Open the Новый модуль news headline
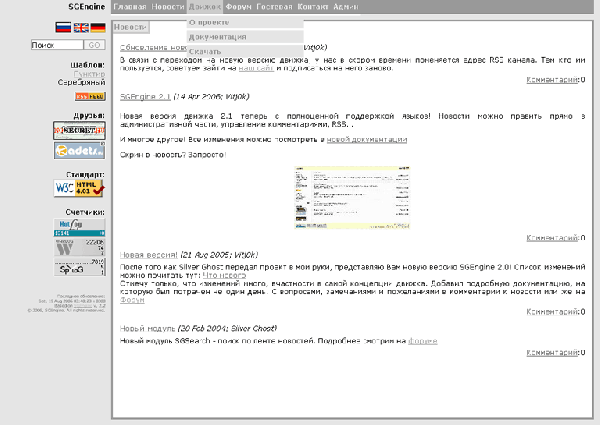The image size is (600, 425). point(147,329)
